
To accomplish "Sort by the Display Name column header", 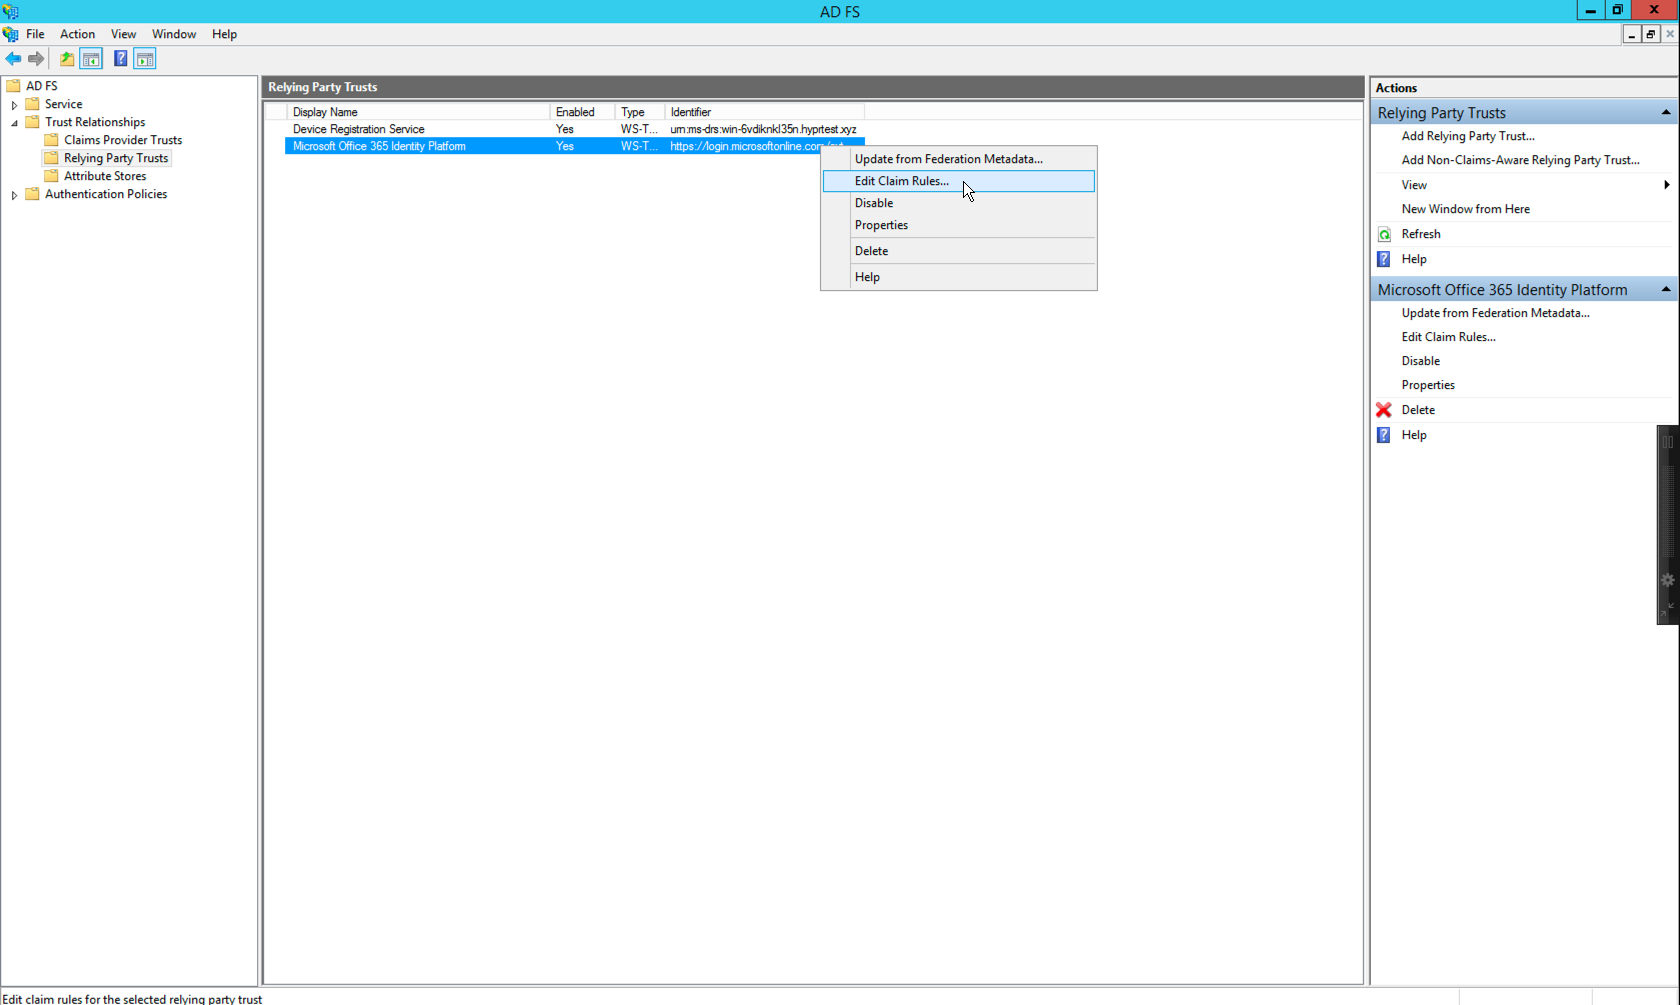I will pos(418,112).
